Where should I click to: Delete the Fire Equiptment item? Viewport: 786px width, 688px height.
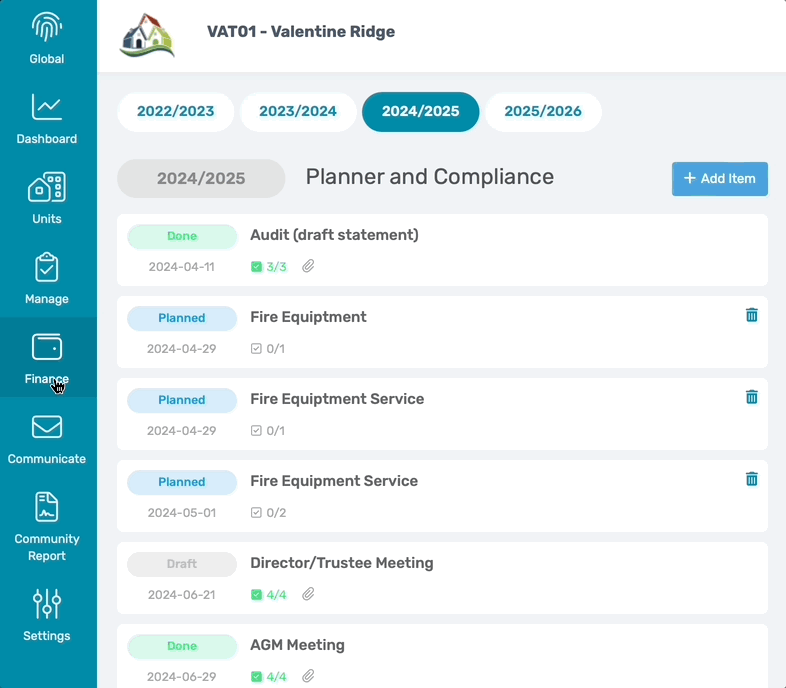(751, 315)
